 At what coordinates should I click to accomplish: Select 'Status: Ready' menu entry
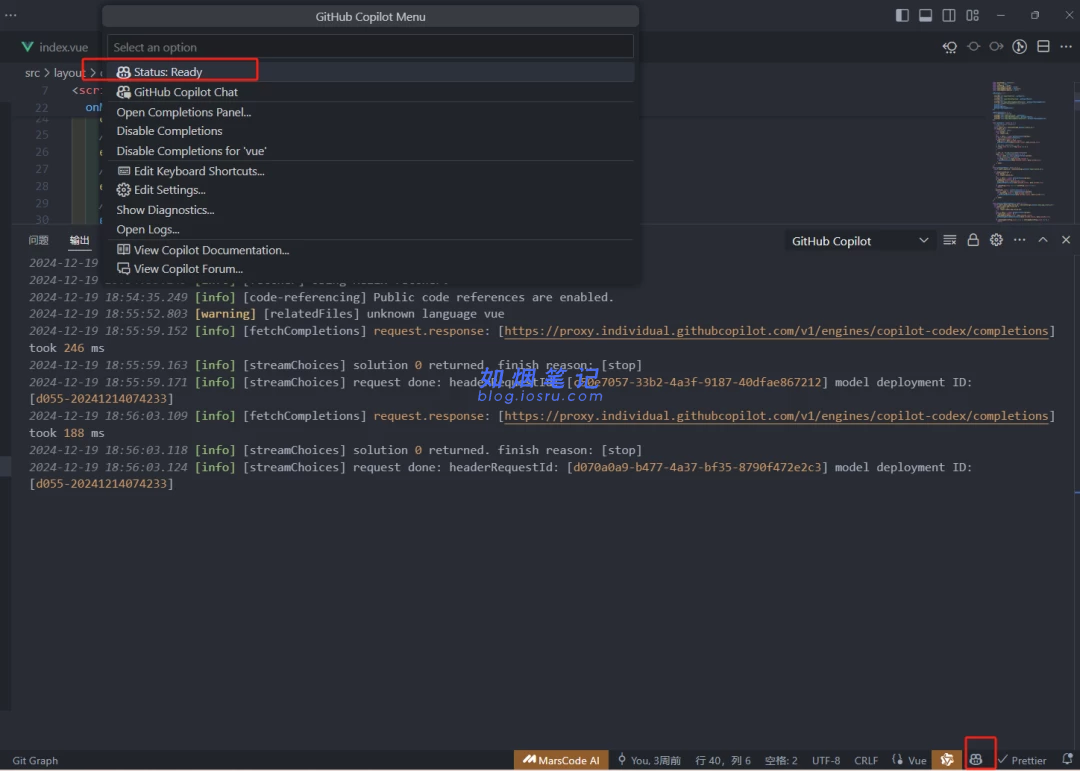click(370, 72)
